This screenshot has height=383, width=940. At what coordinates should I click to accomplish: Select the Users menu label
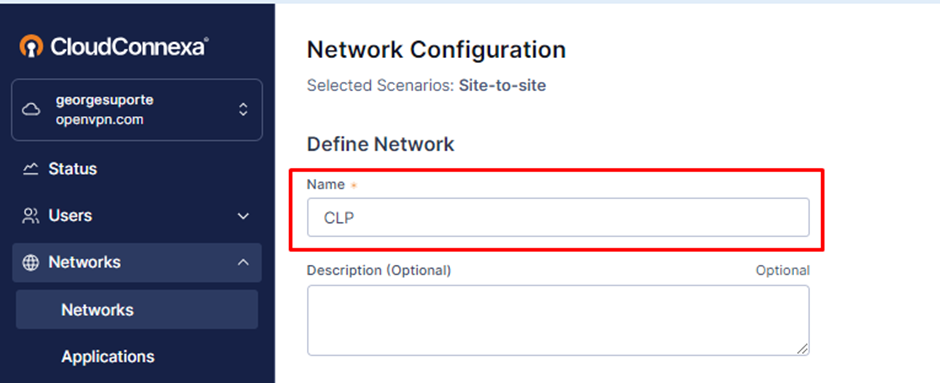tap(70, 216)
